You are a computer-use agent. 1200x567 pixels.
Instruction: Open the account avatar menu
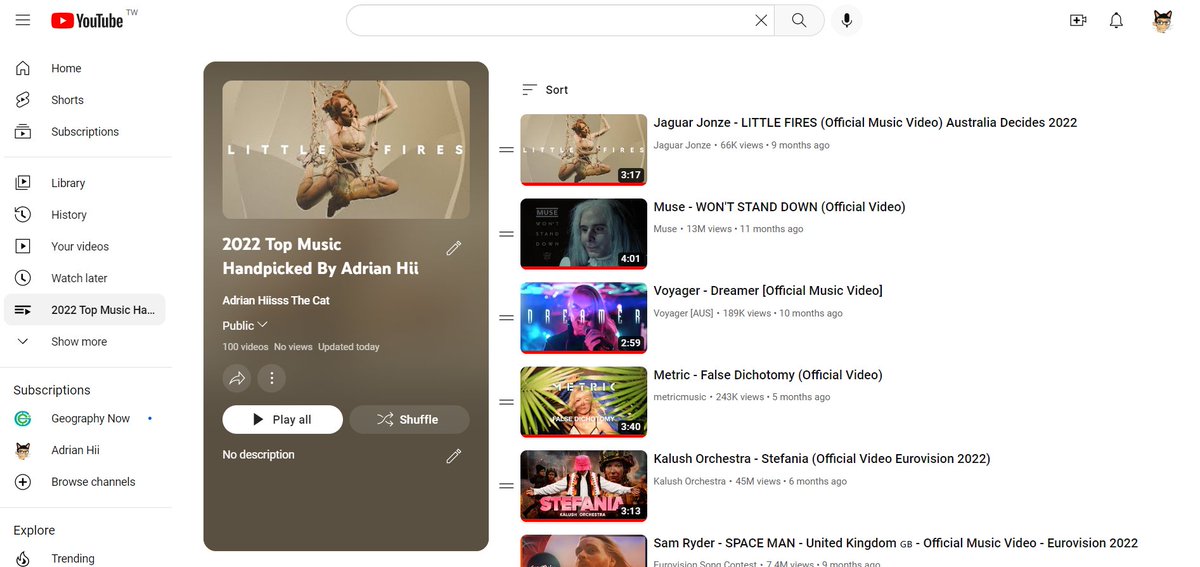coord(1162,20)
